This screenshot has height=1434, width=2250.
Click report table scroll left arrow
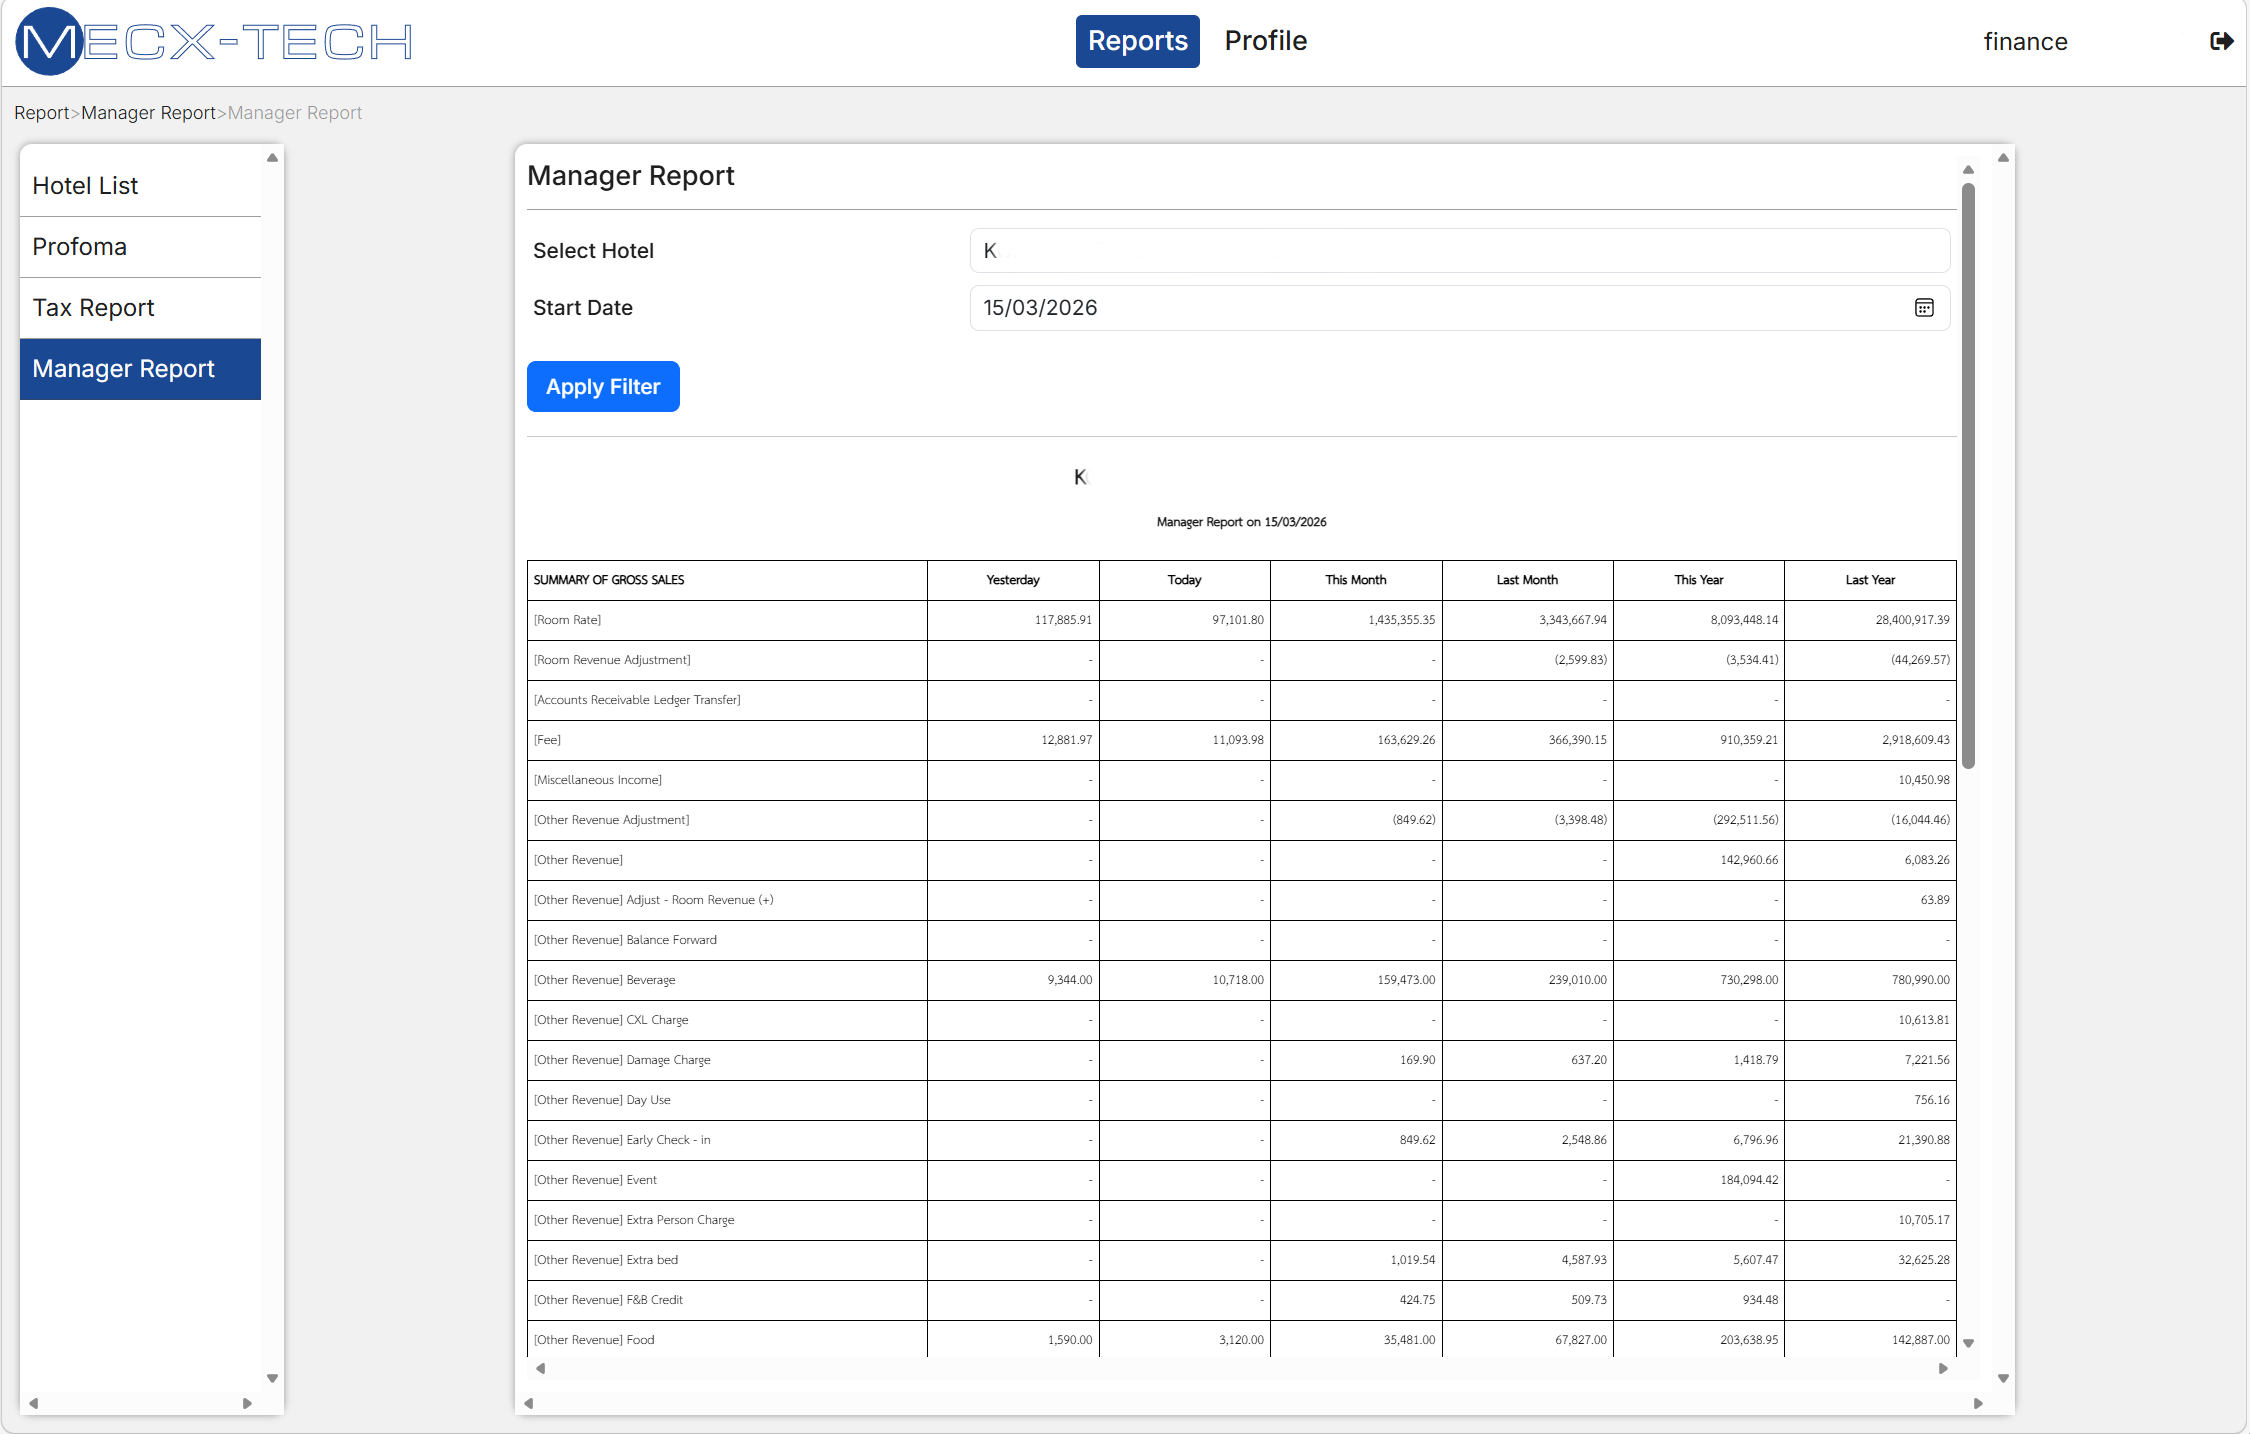coord(541,1368)
